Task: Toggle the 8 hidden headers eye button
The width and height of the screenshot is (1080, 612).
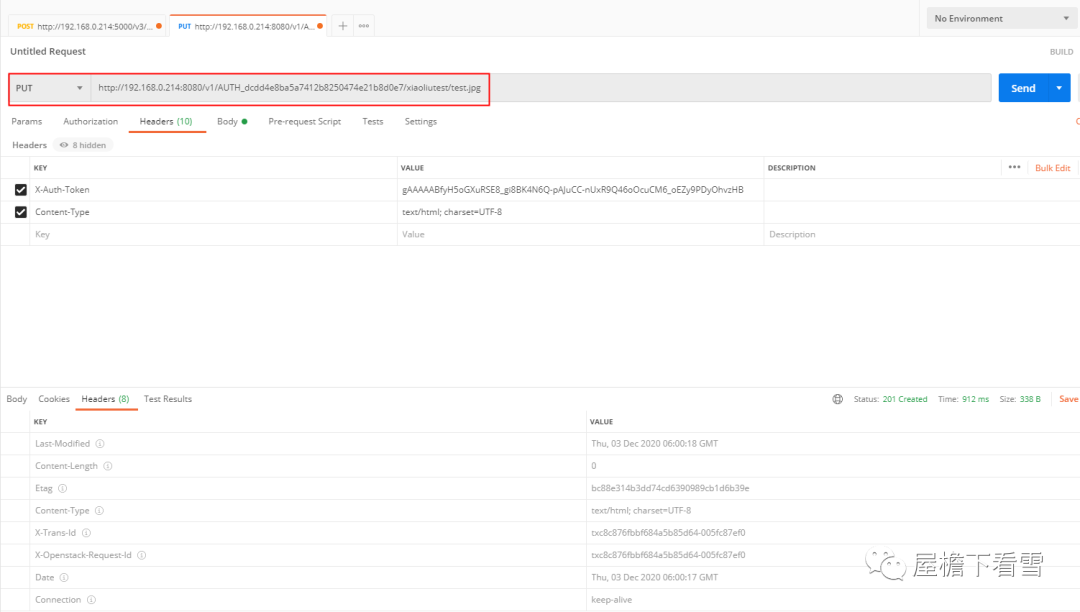Action: pyautogui.click(x=83, y=145)
